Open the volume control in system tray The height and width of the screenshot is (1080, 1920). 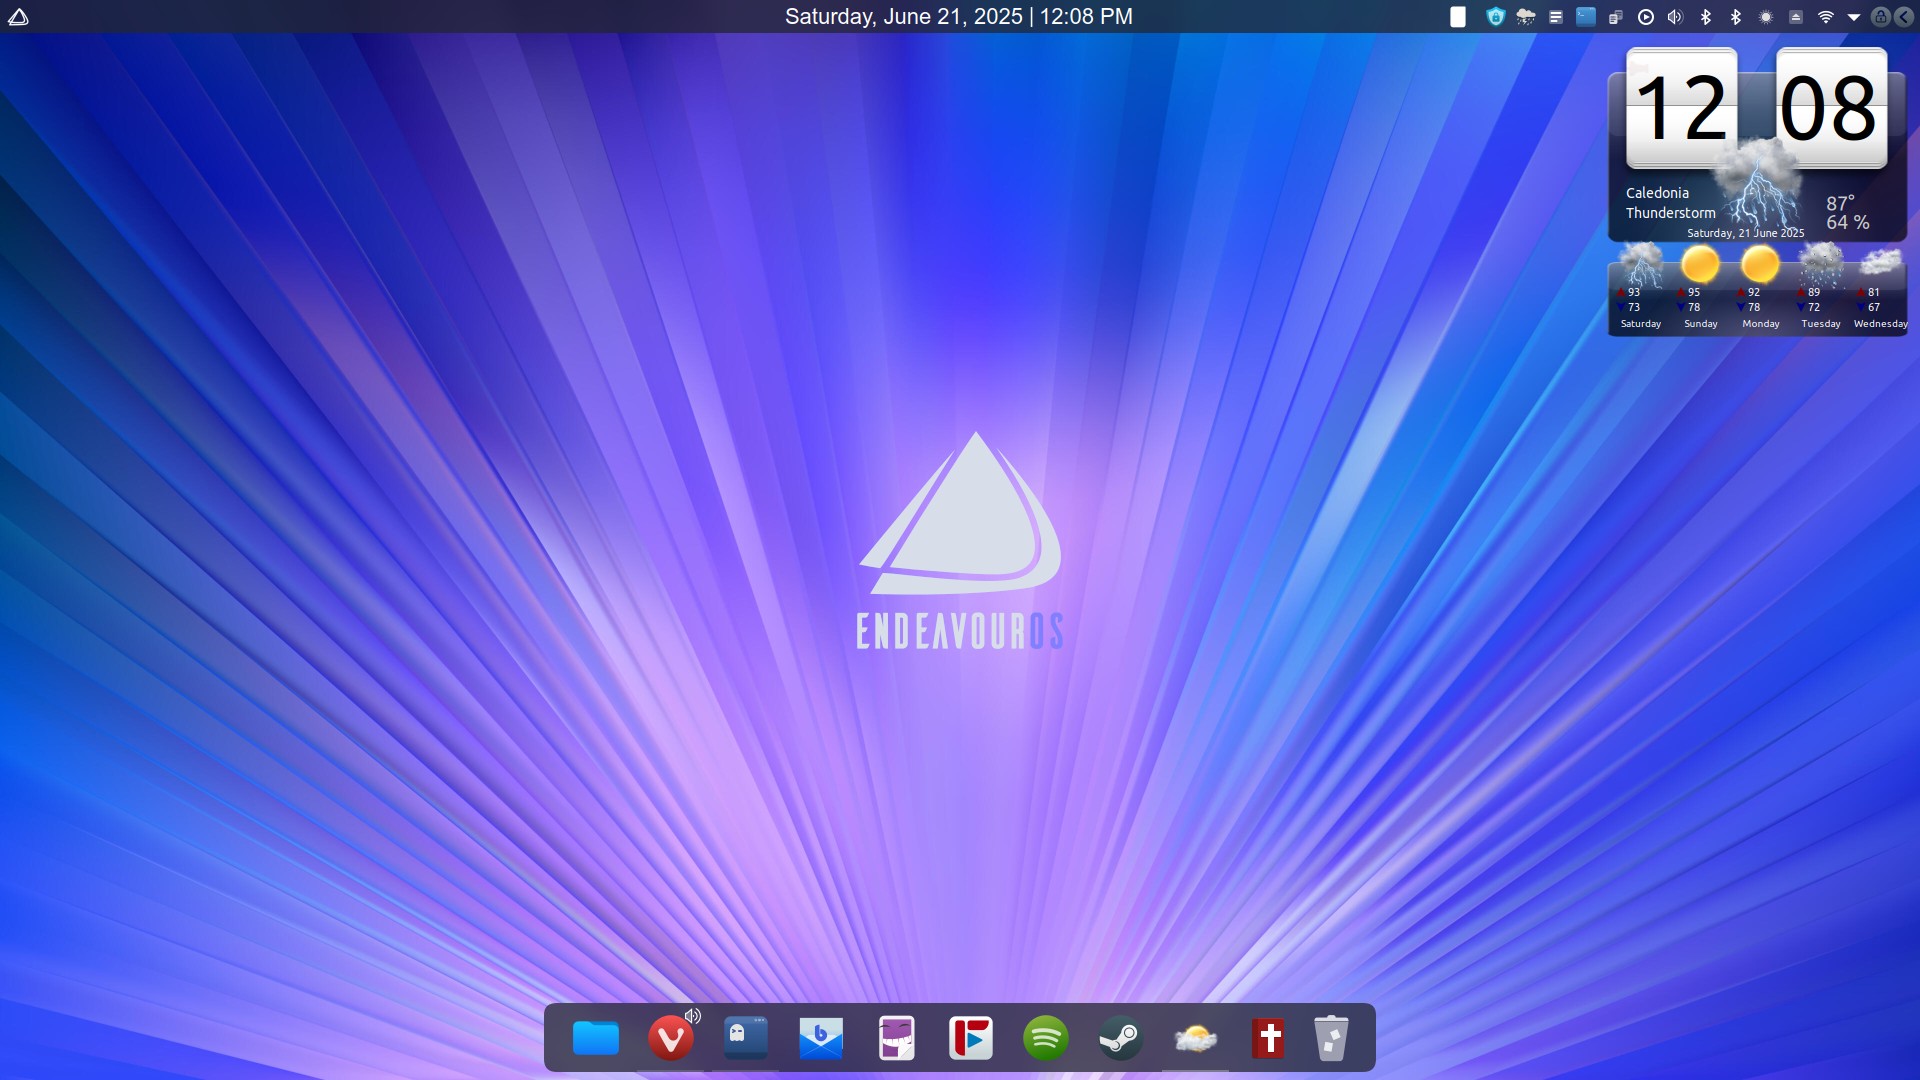click(1675, 17)
